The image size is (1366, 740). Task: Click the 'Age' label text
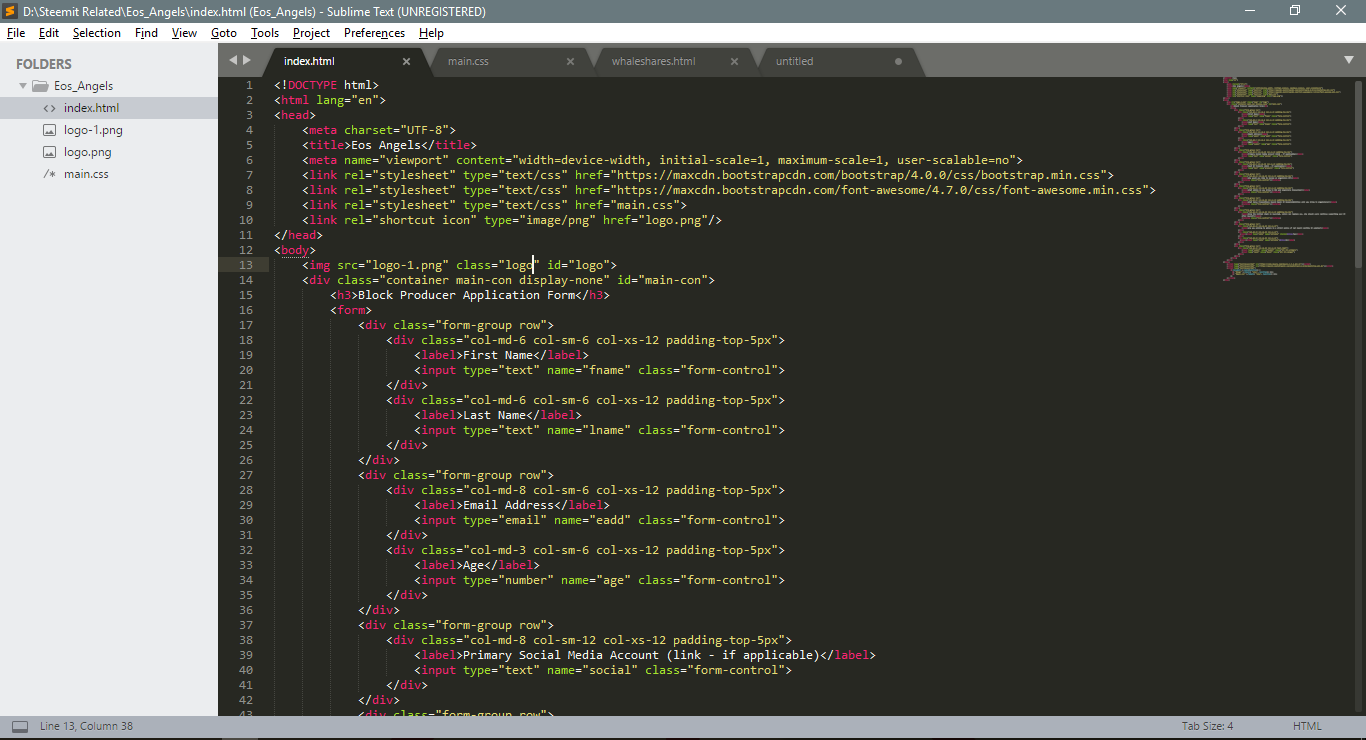point(473,565)
